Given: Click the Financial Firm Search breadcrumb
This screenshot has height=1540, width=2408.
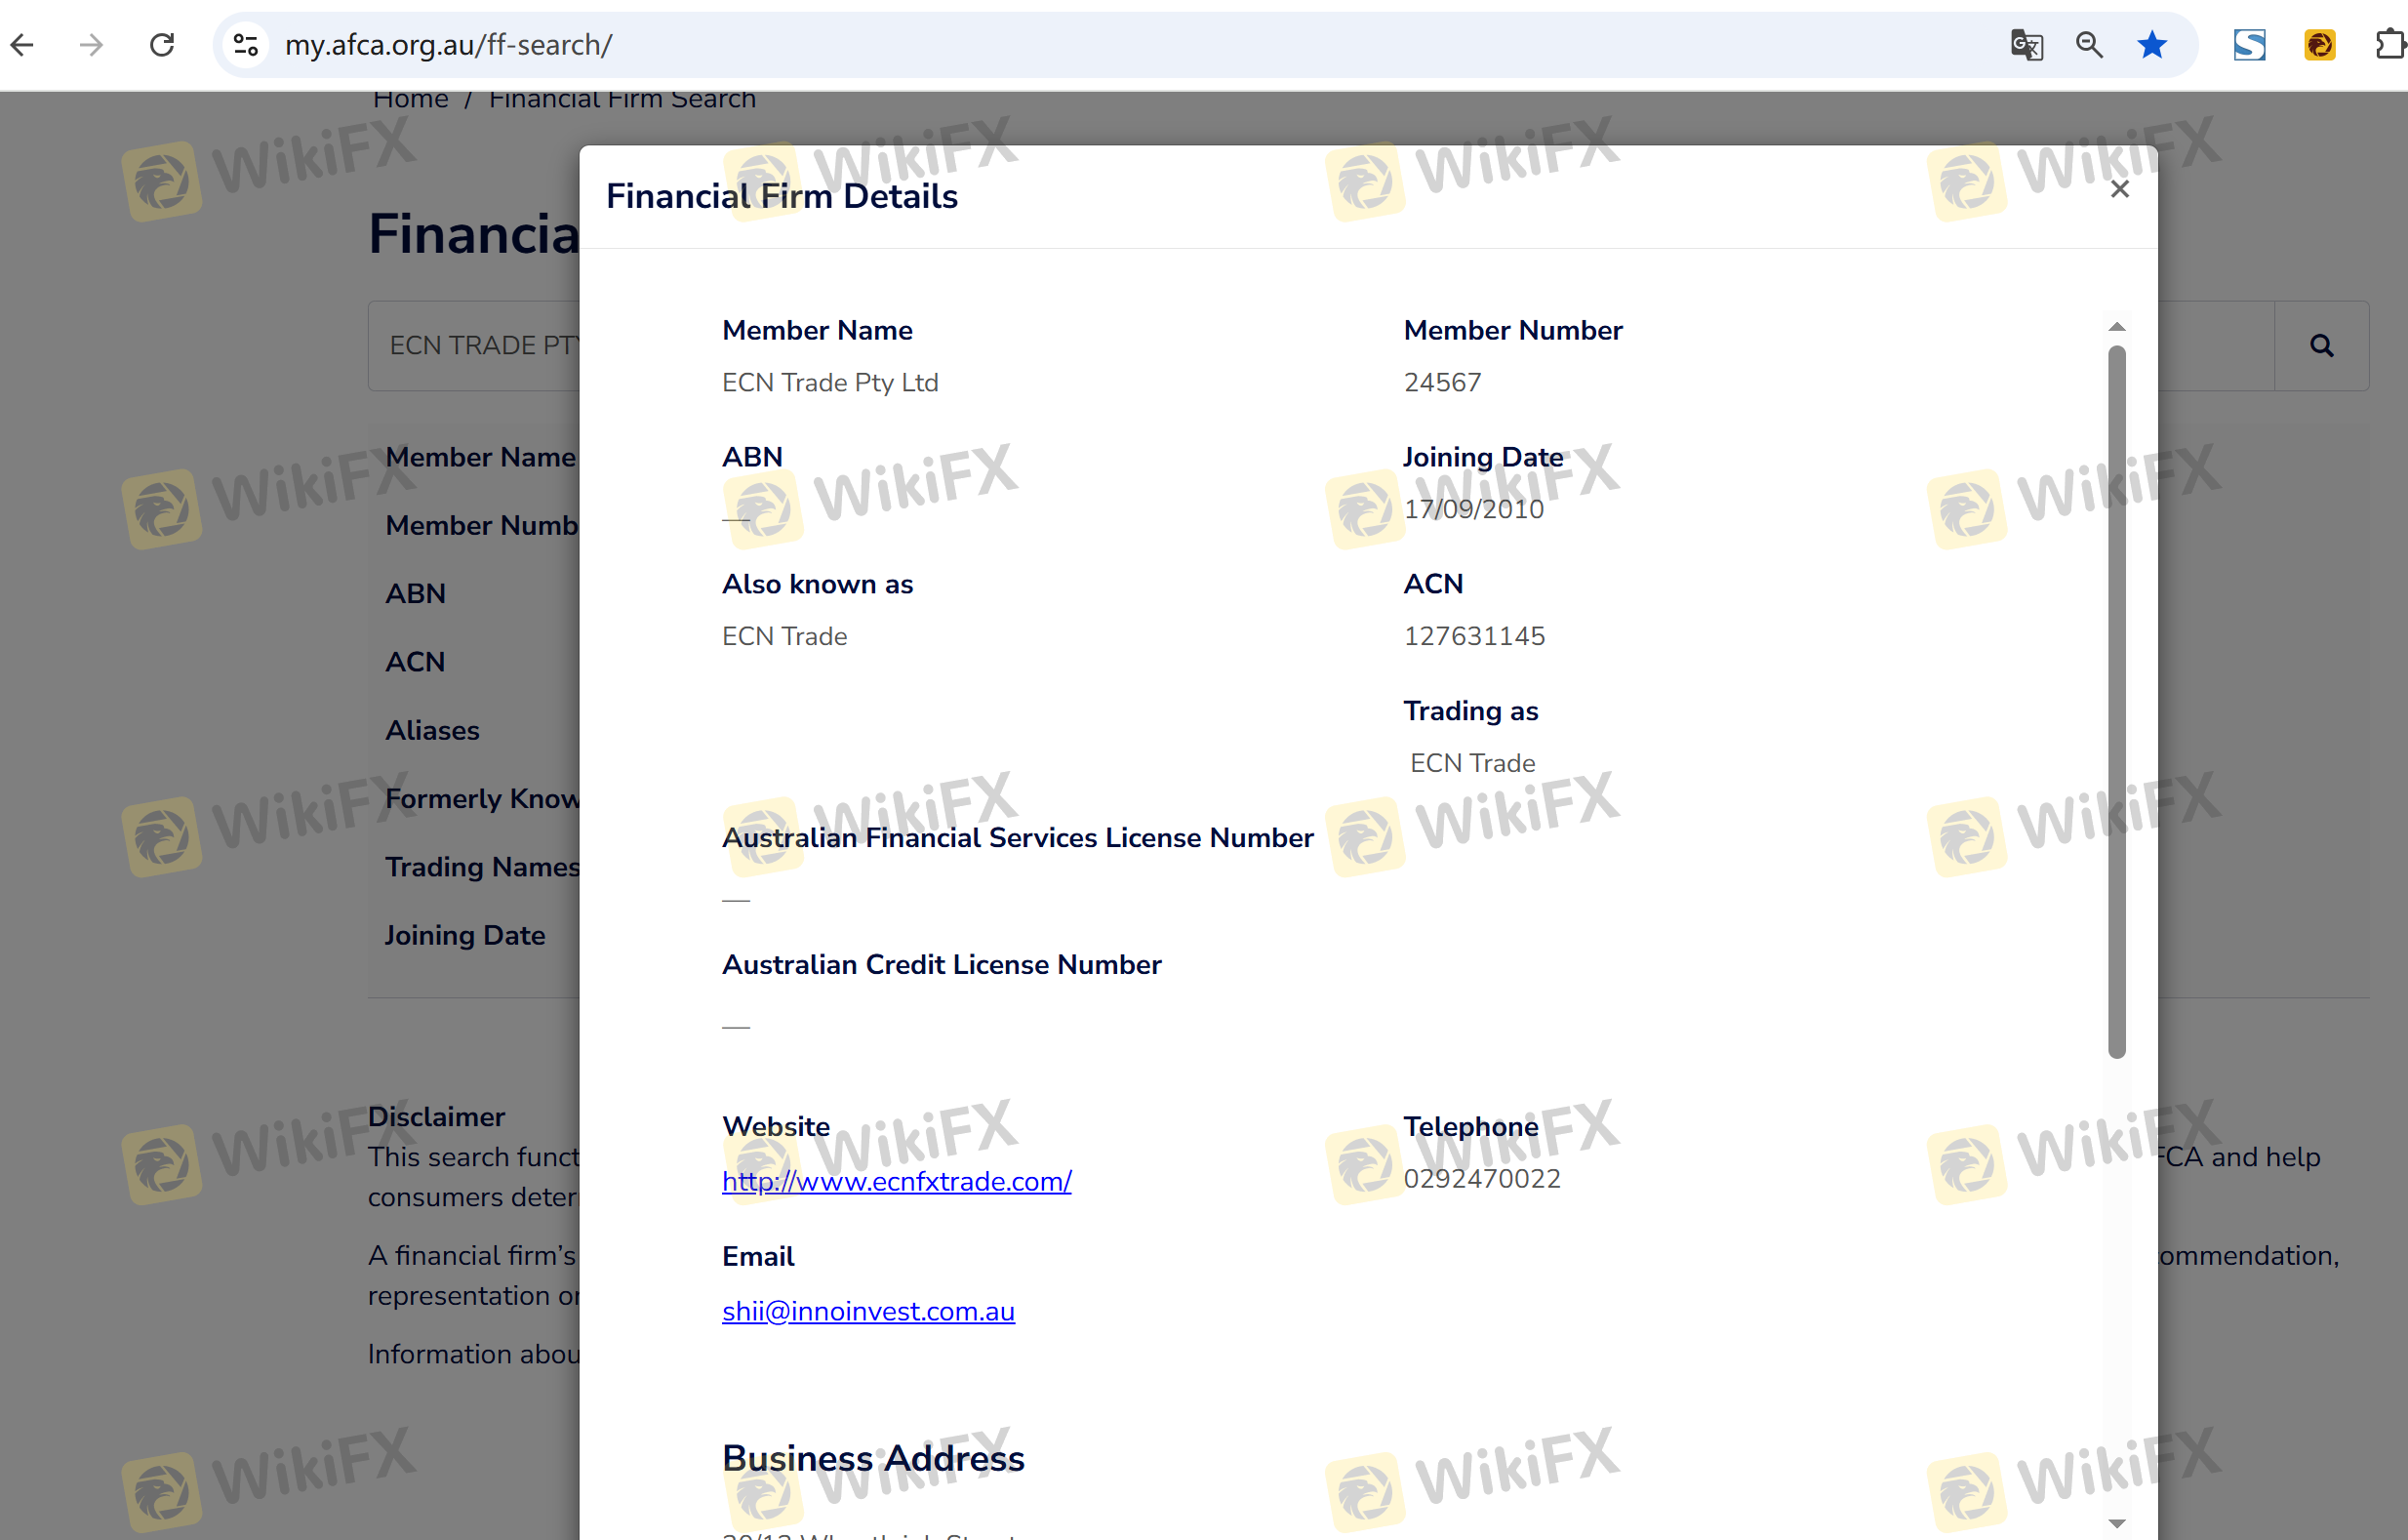Looking at the screenshot, I should click(x=622, y=99).
